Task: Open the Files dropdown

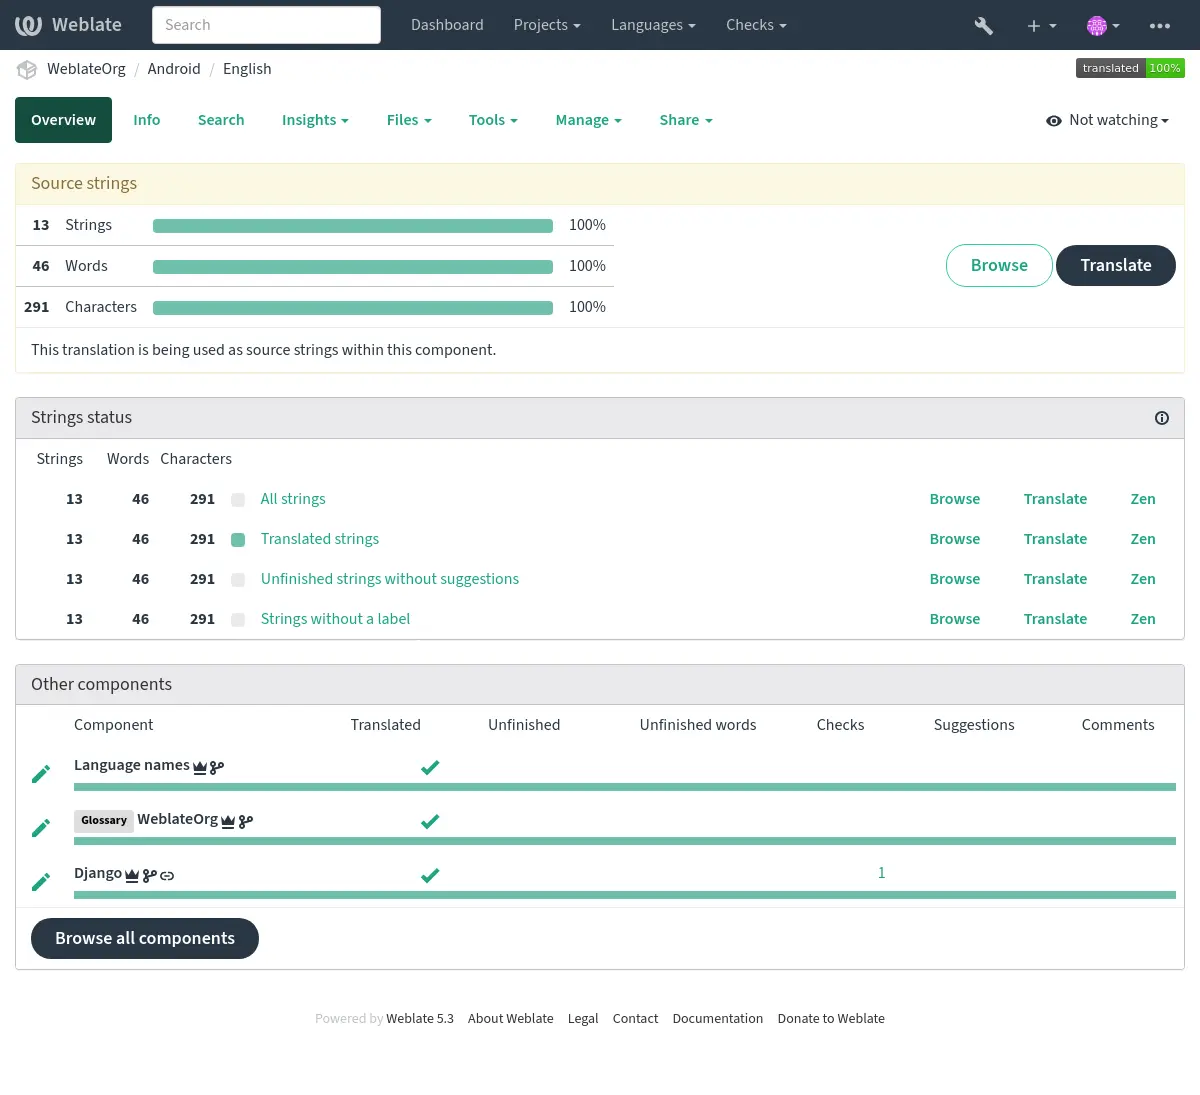Action: pos(409,120)
